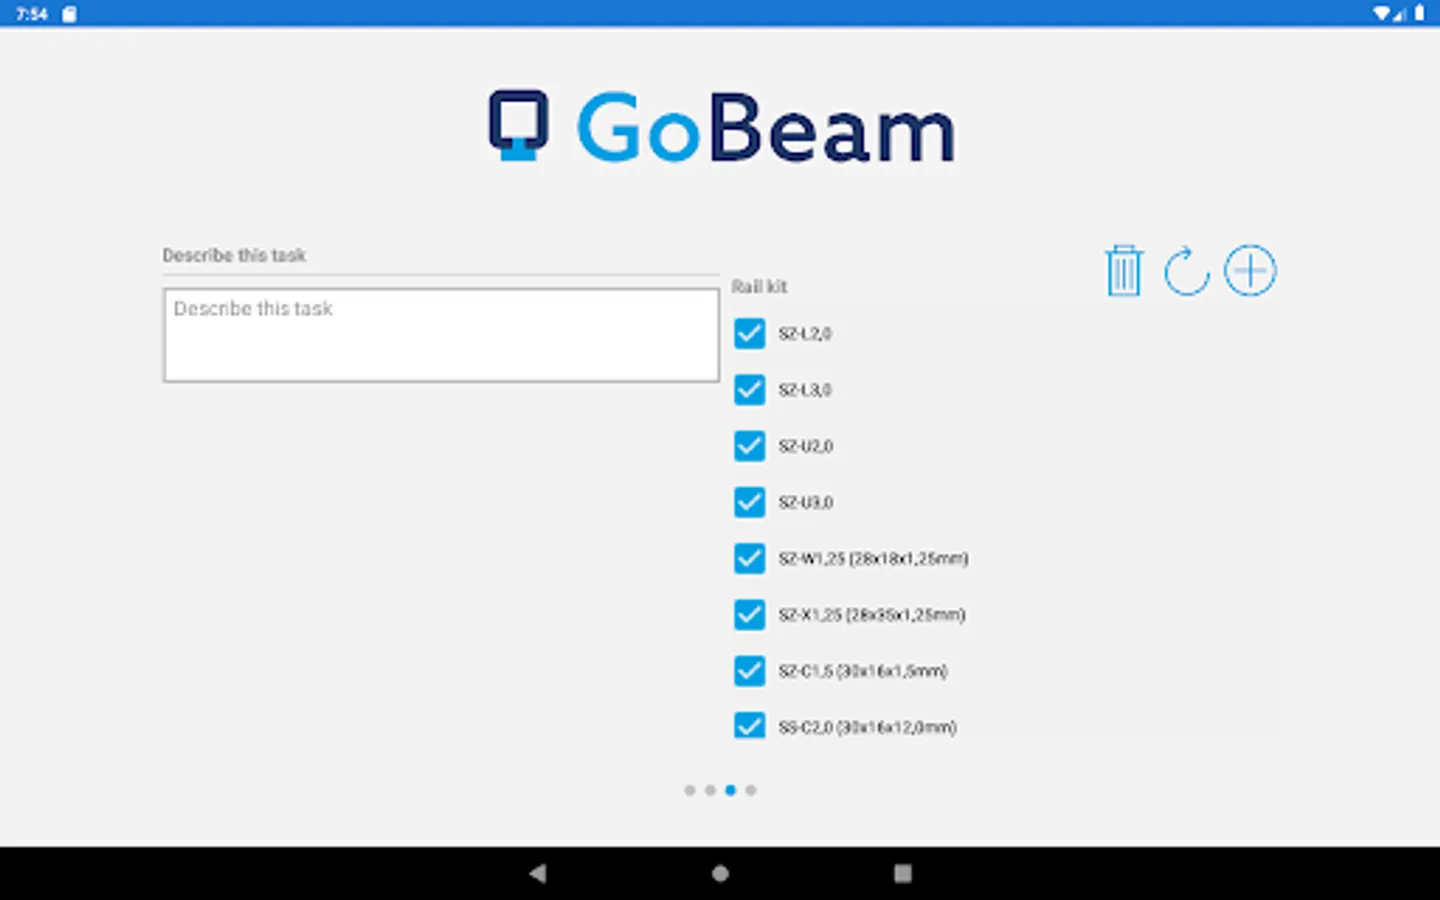The image size is (1440, 900).
Task: Tap the circular arrow reset icon
Action: pos(1187,271)
